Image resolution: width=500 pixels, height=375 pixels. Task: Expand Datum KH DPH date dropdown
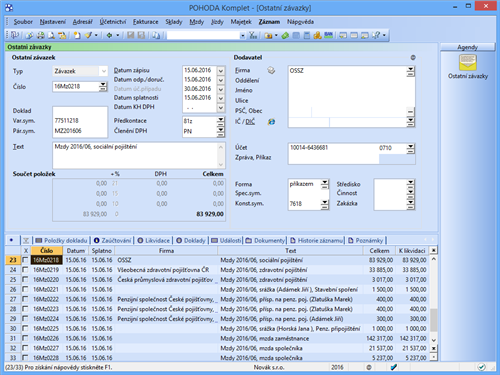(221, 107)
